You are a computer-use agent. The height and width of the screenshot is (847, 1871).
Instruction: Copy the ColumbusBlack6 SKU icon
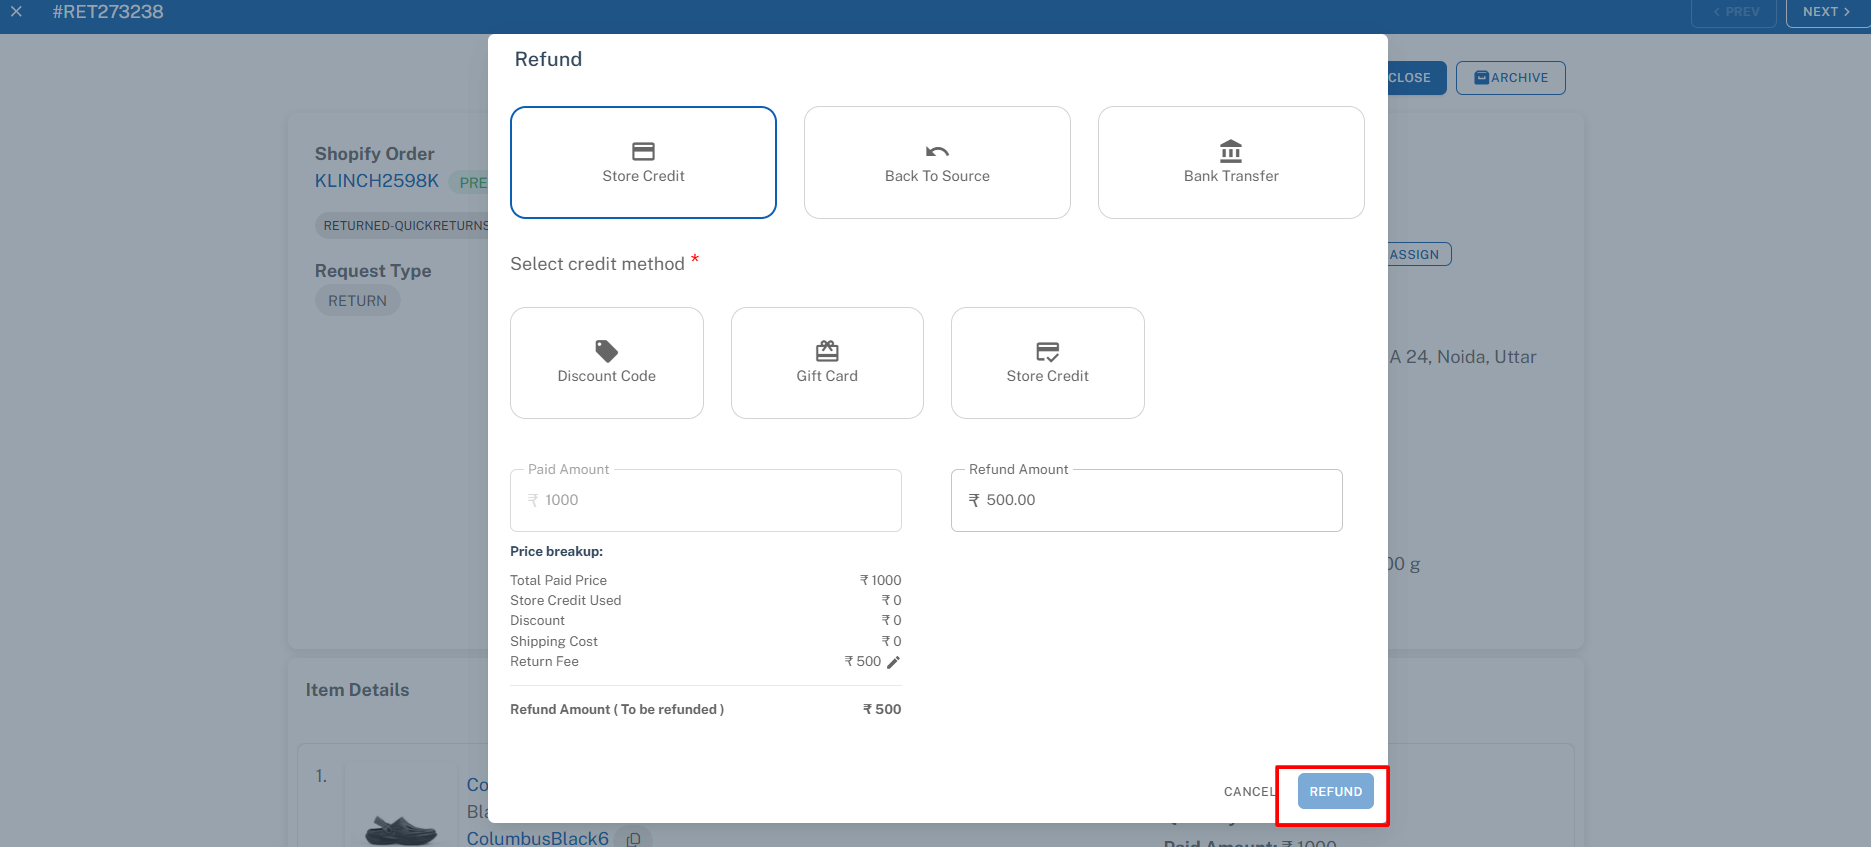point(633,839)
